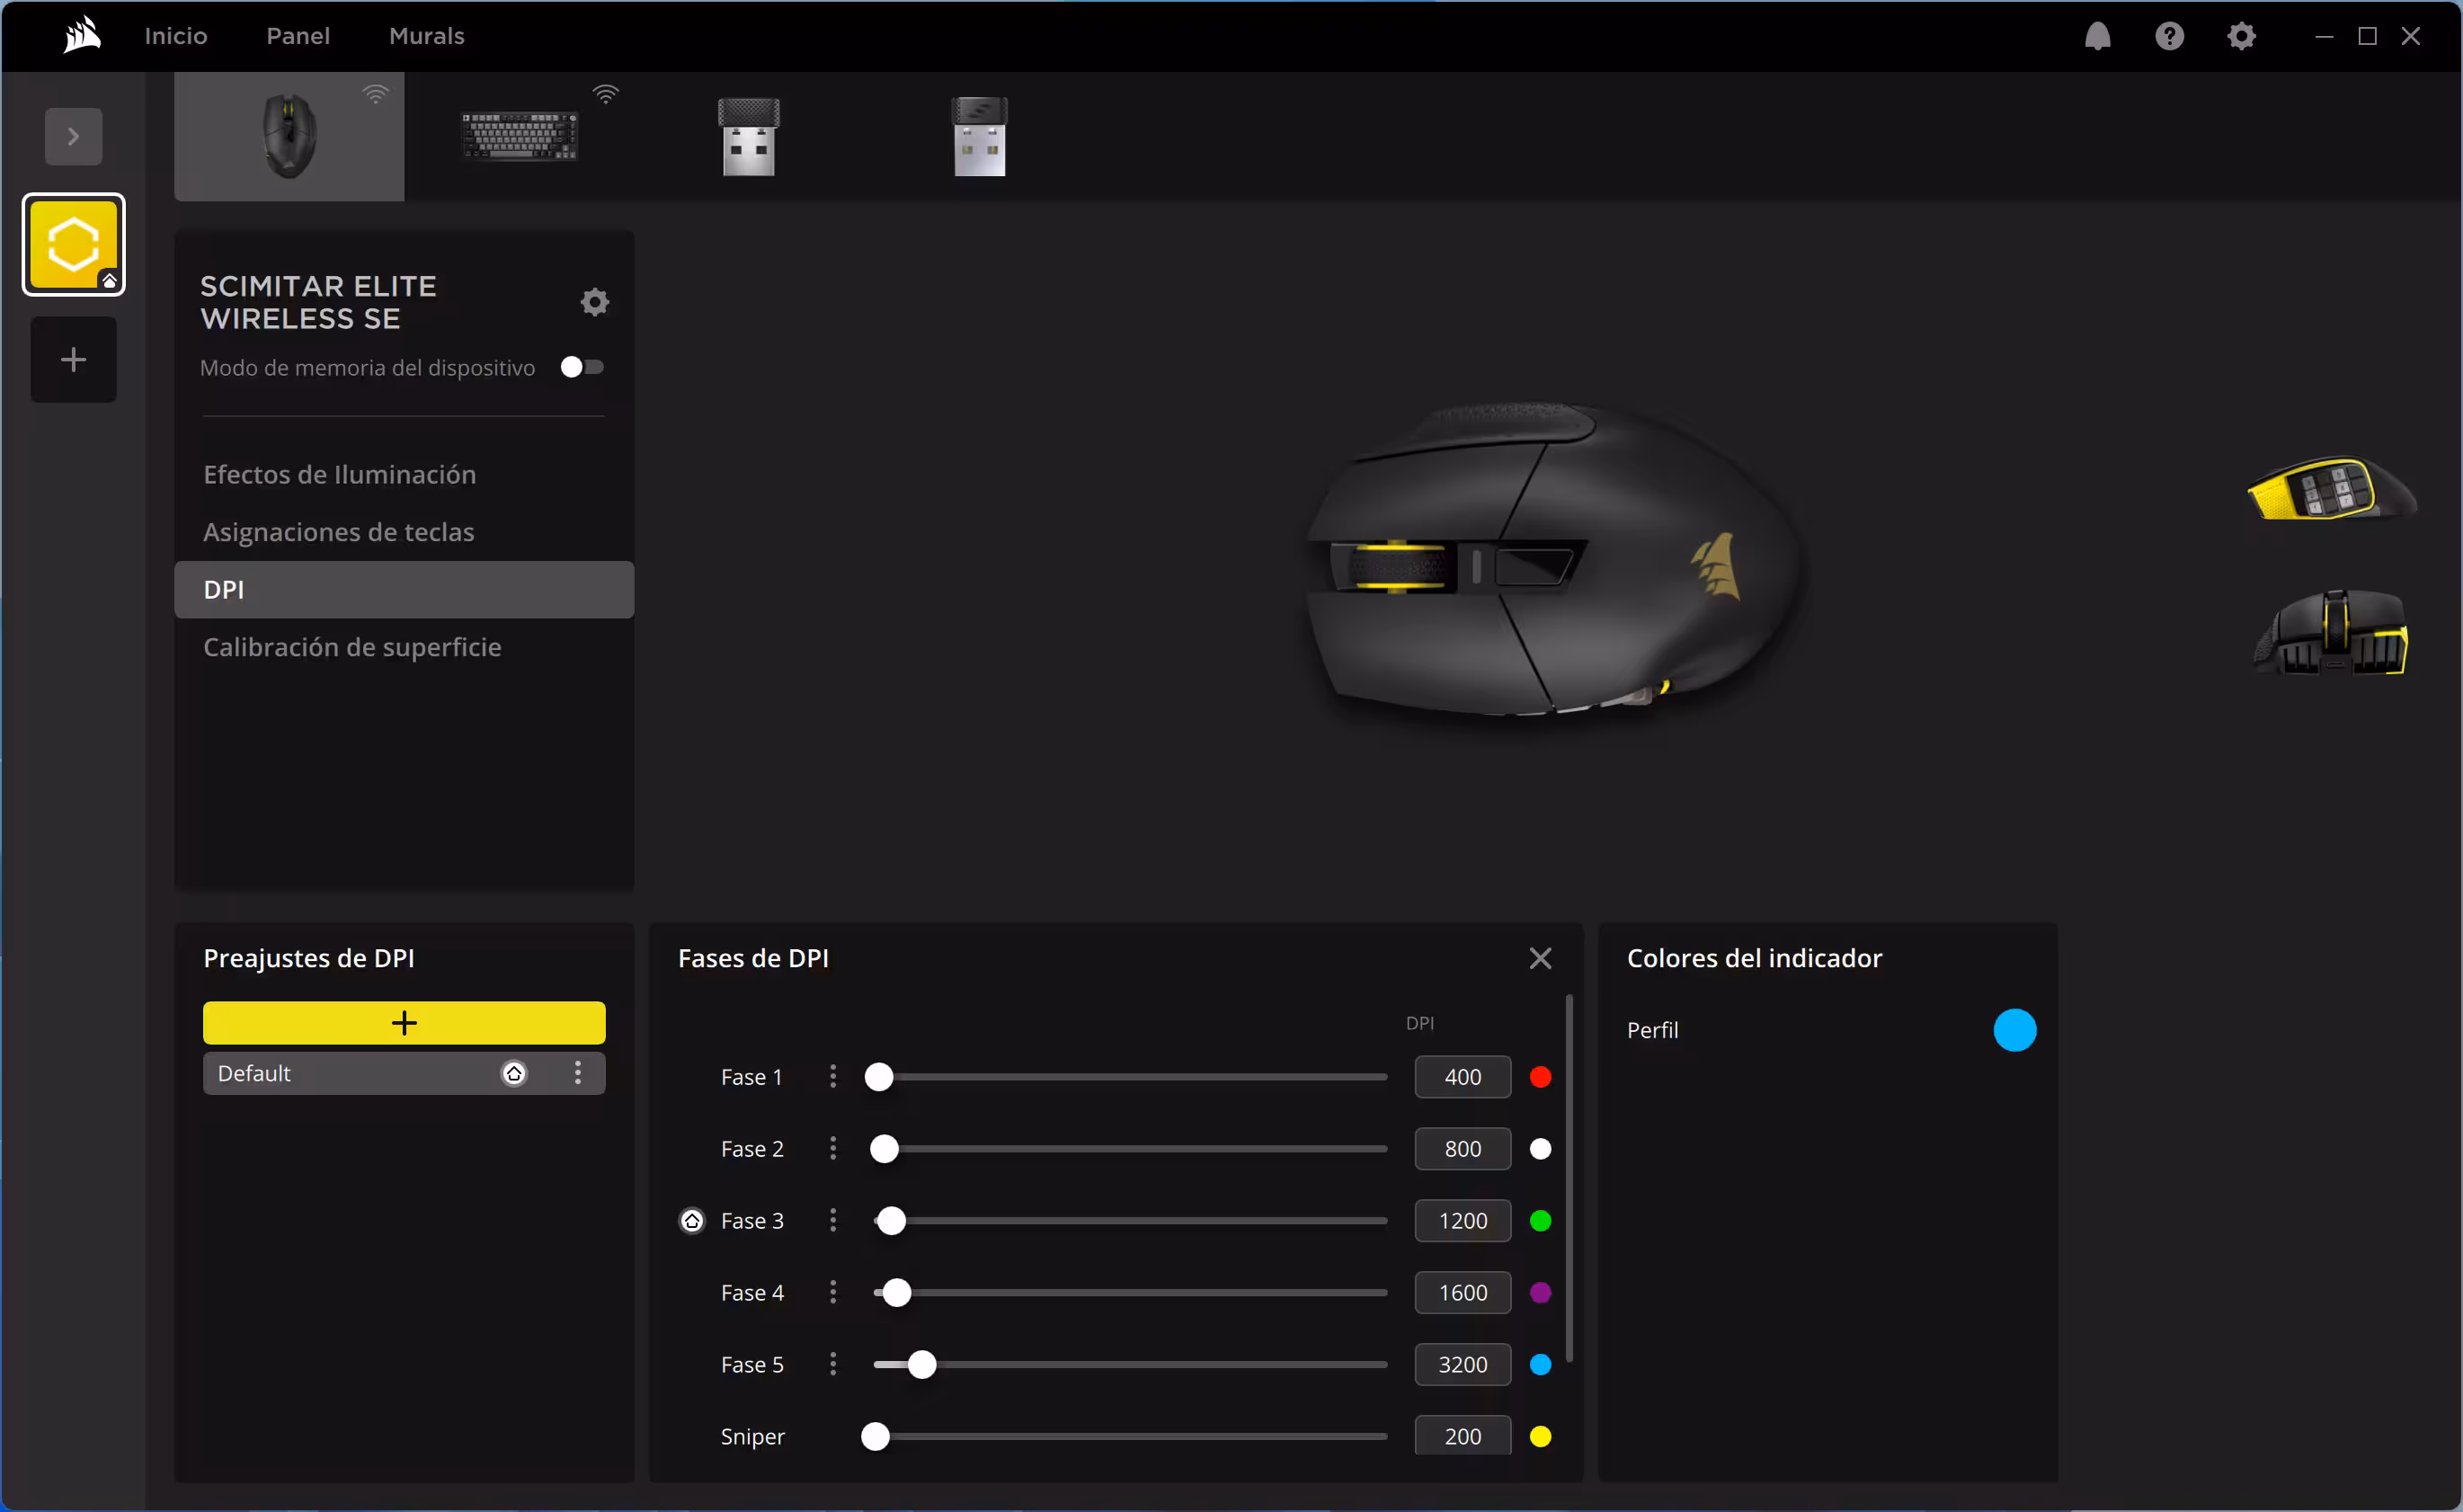Screen dimensions: 2463x1512
Task: Select the Fase 1 label
Action: [x=751, y=1077]
